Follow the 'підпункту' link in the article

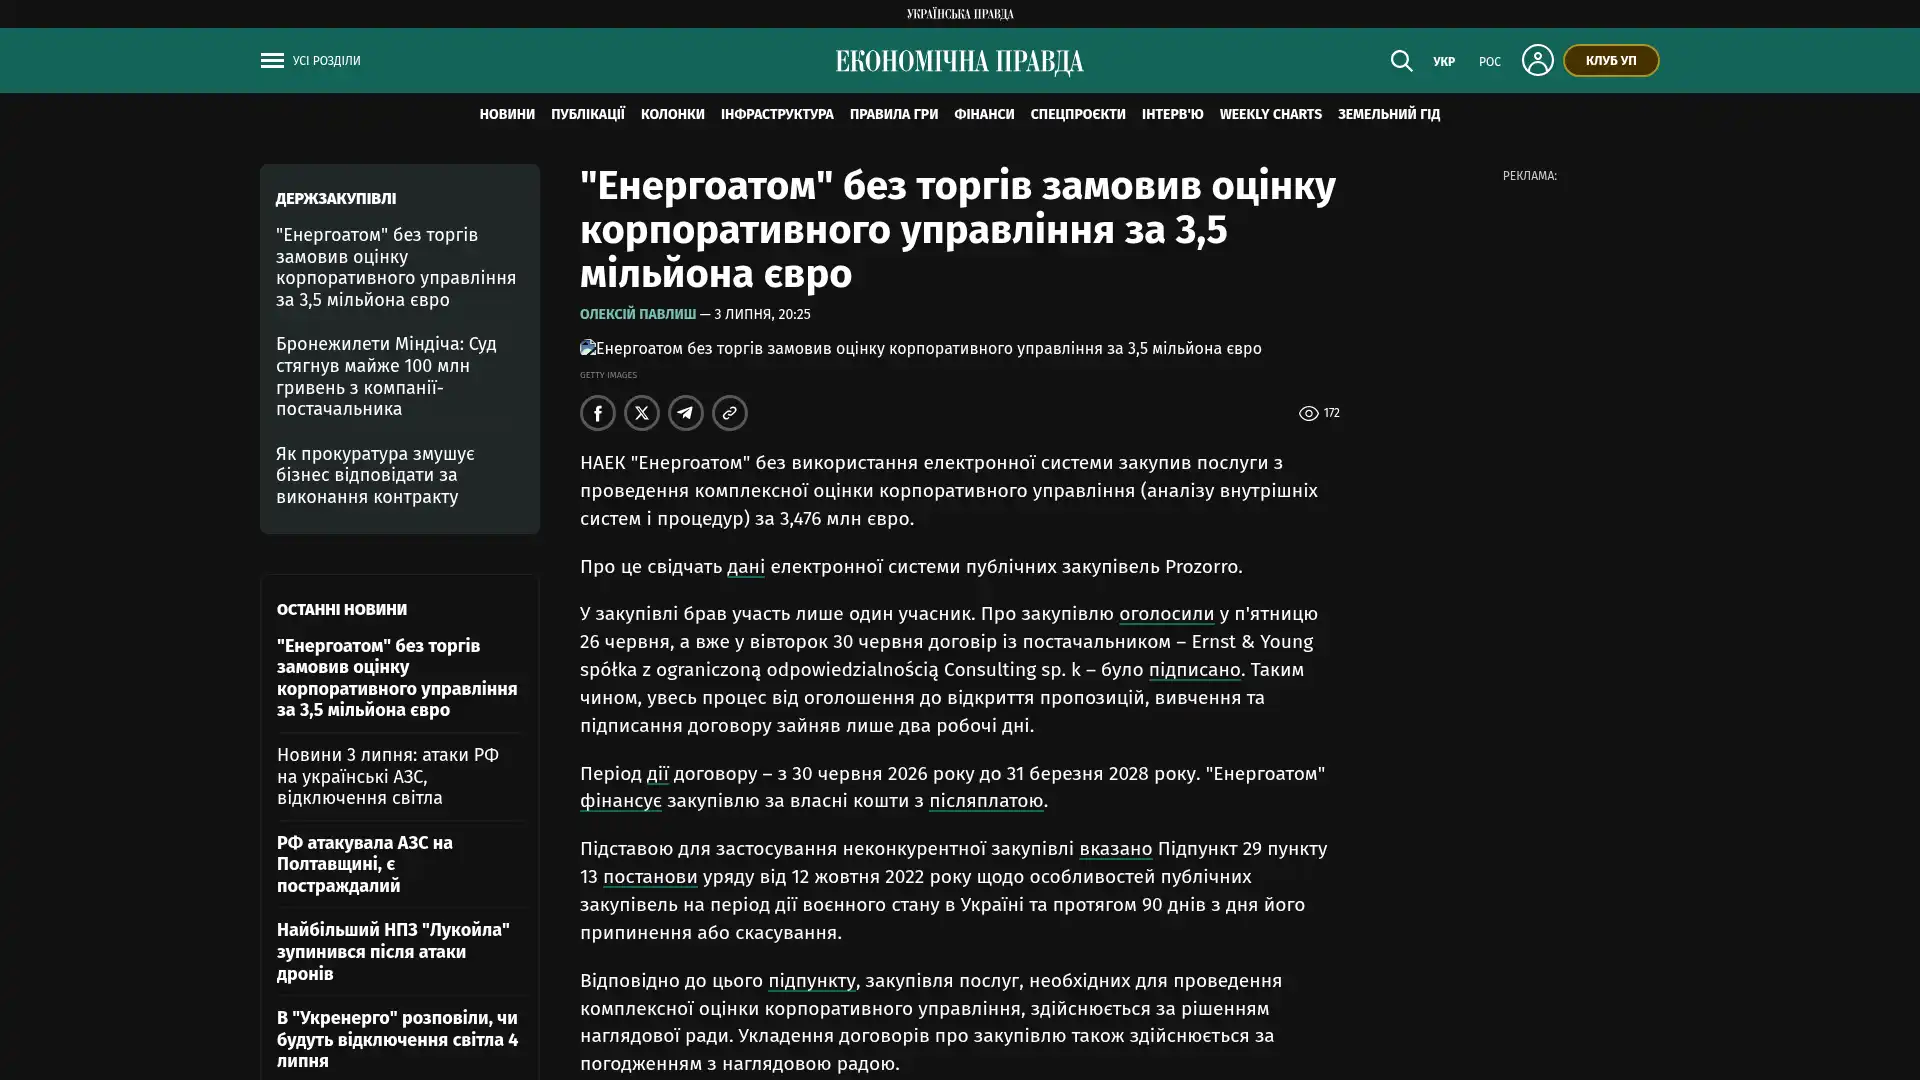812,981
